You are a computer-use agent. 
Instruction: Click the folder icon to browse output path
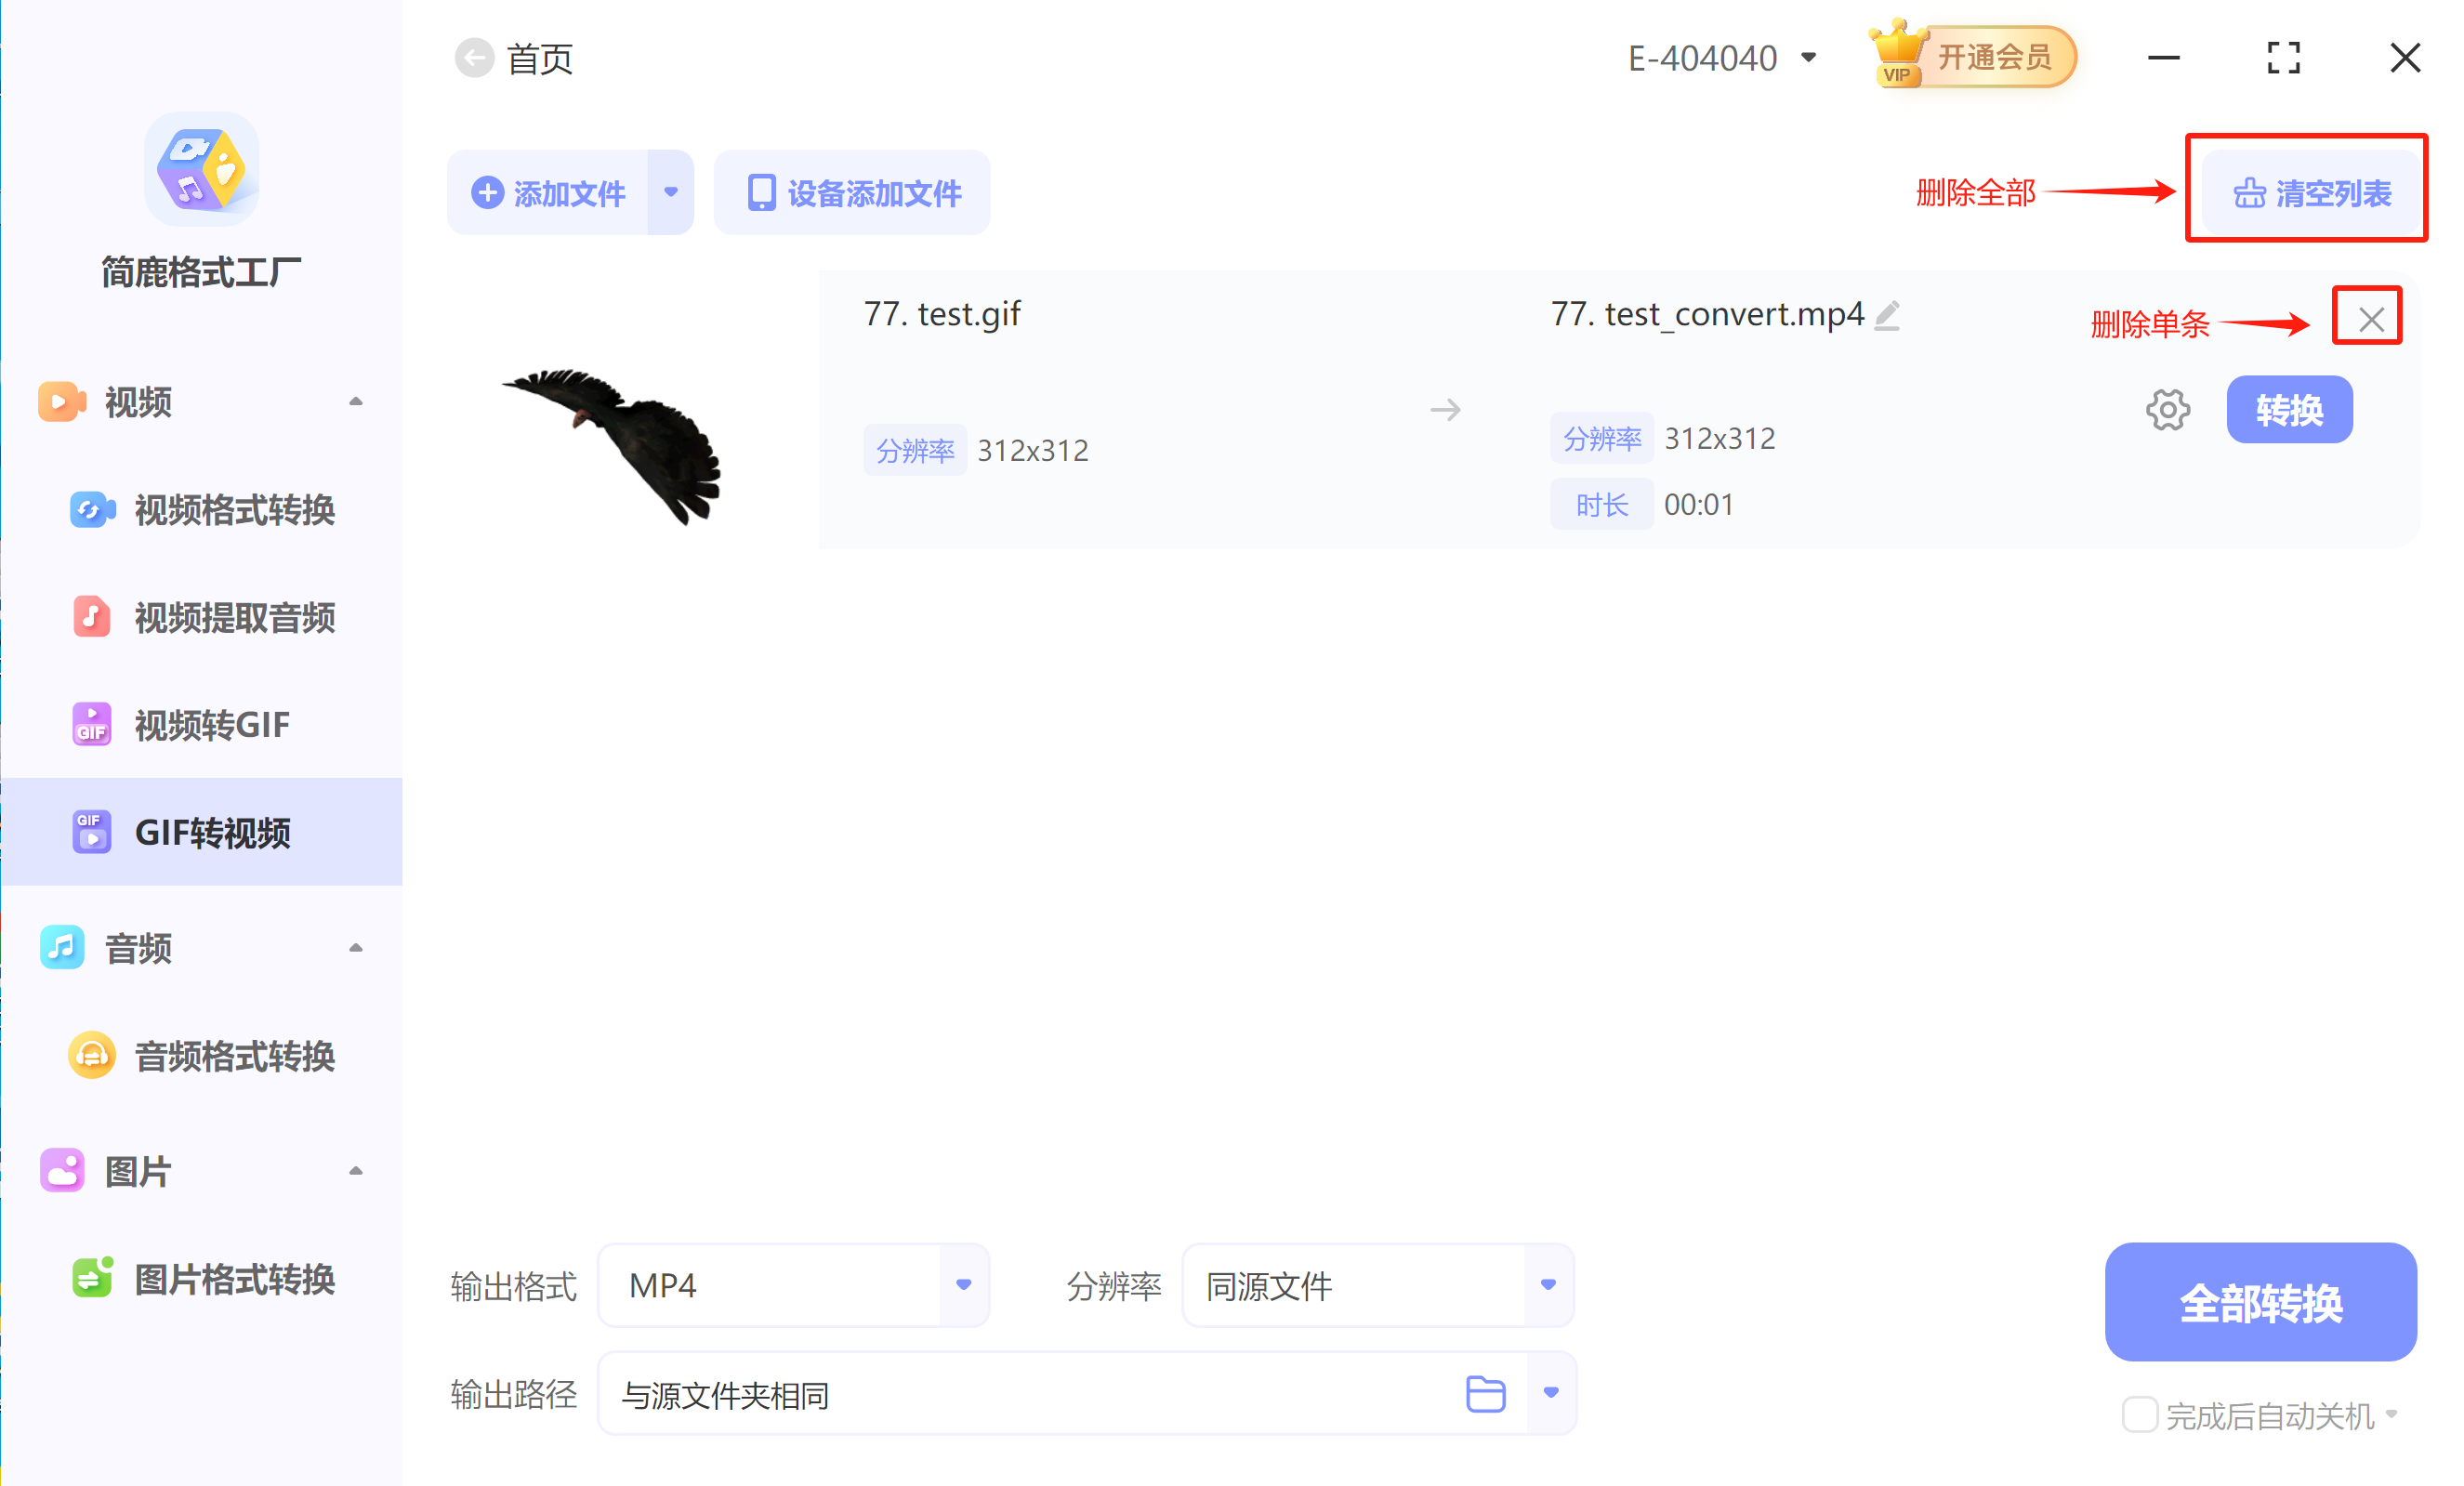1486,1393
